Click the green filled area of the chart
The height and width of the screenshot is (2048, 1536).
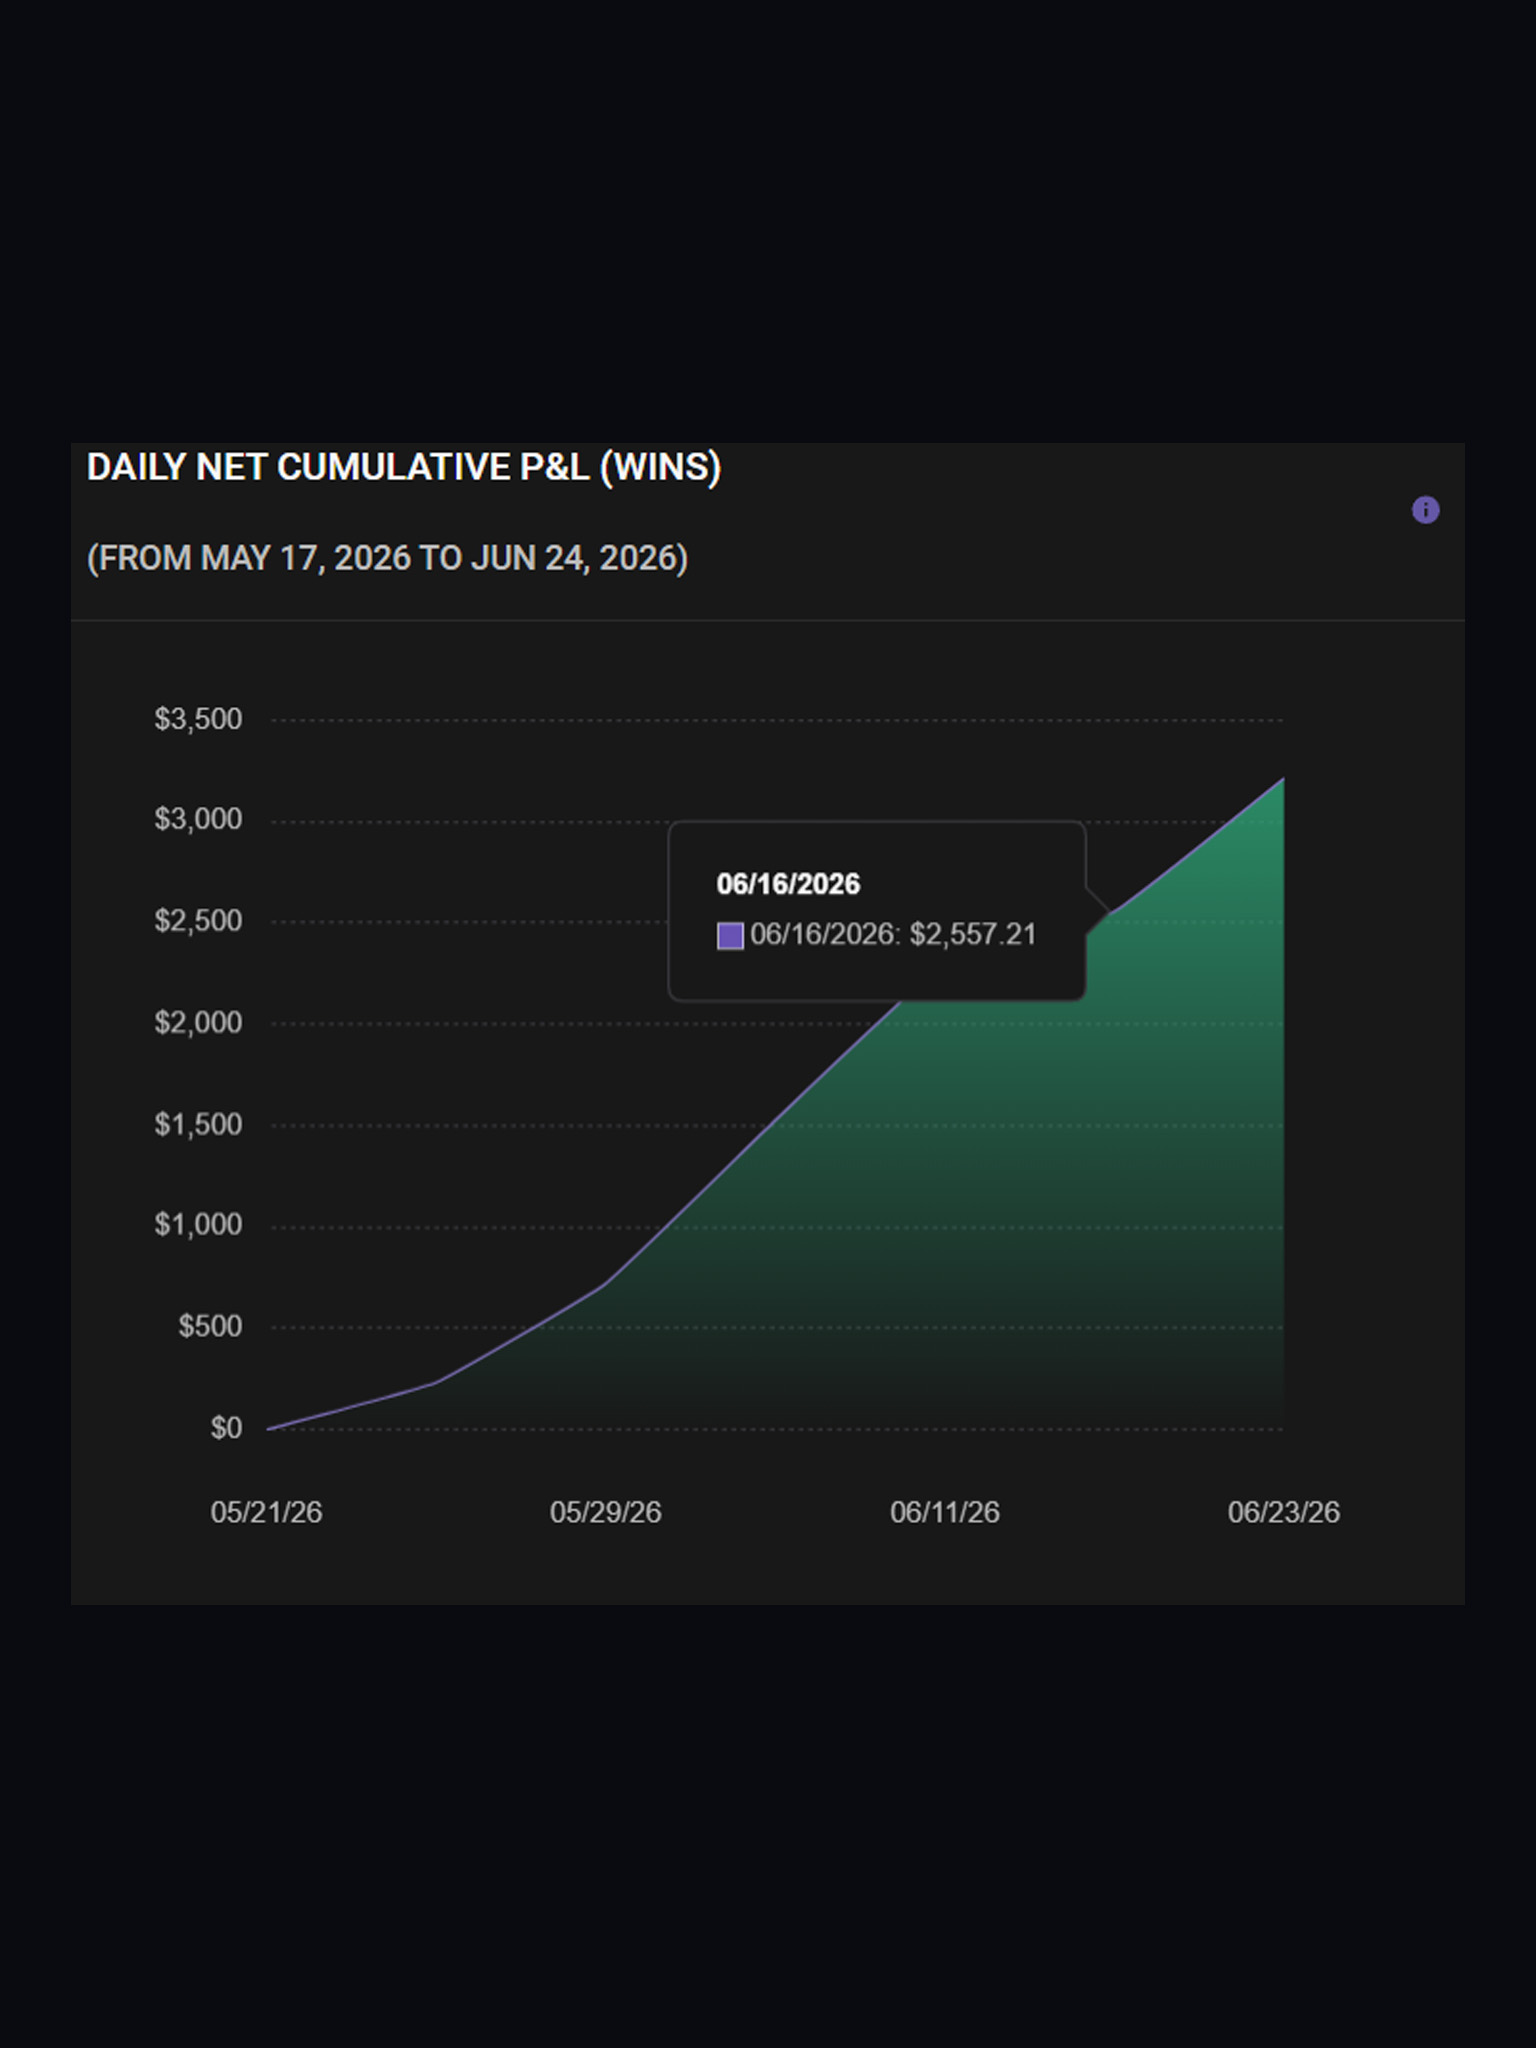(1000, 1200)
